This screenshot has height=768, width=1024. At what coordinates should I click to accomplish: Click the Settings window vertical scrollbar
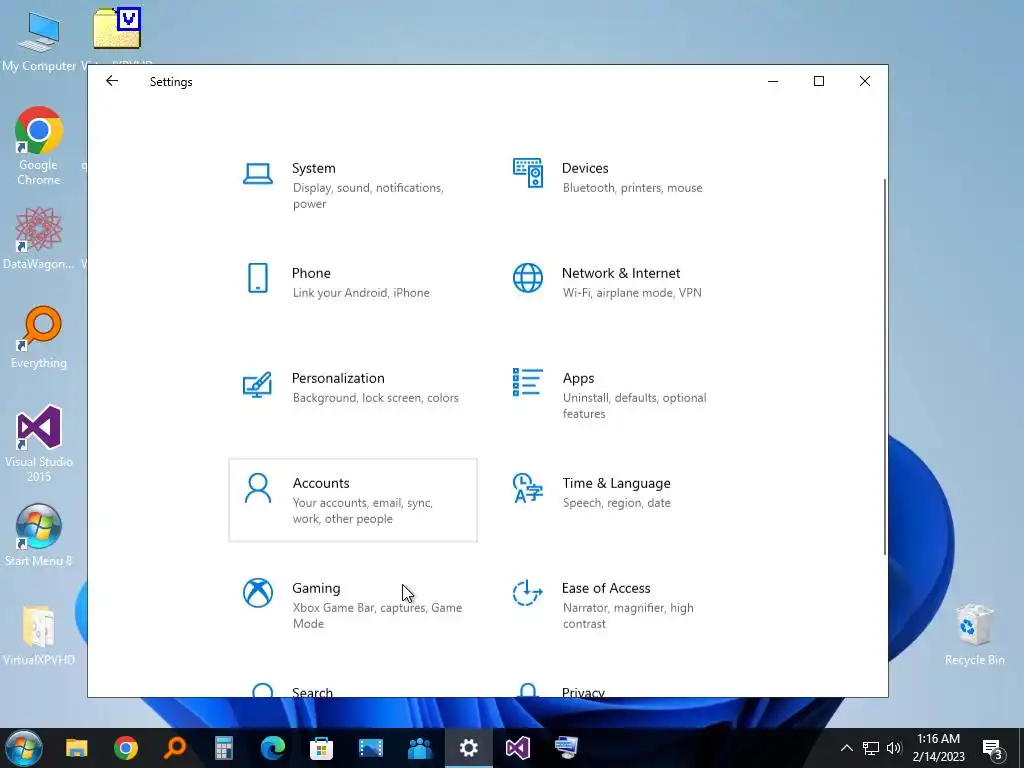coord(885,366)
